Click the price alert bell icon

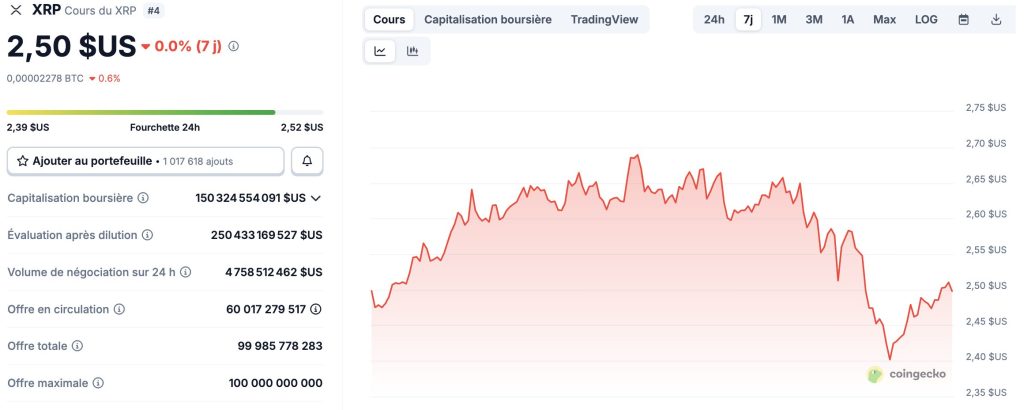307,160
